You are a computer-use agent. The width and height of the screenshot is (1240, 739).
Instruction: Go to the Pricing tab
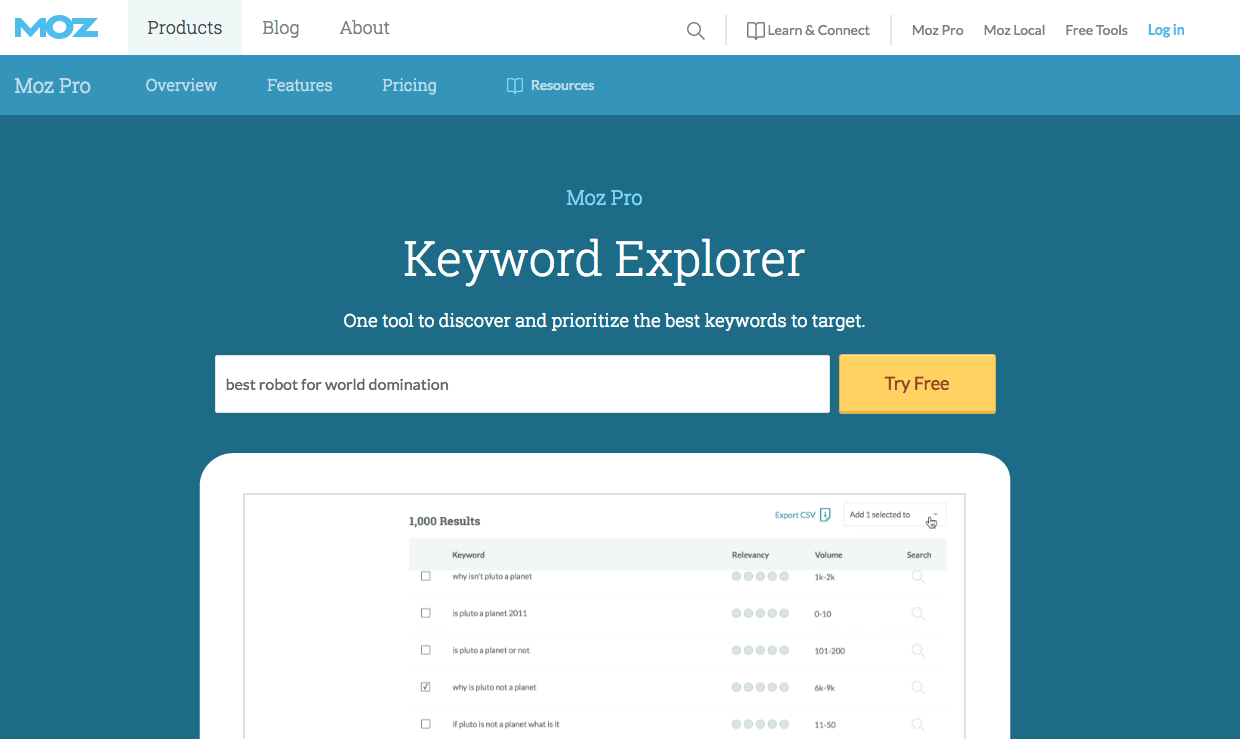(409, 86)
